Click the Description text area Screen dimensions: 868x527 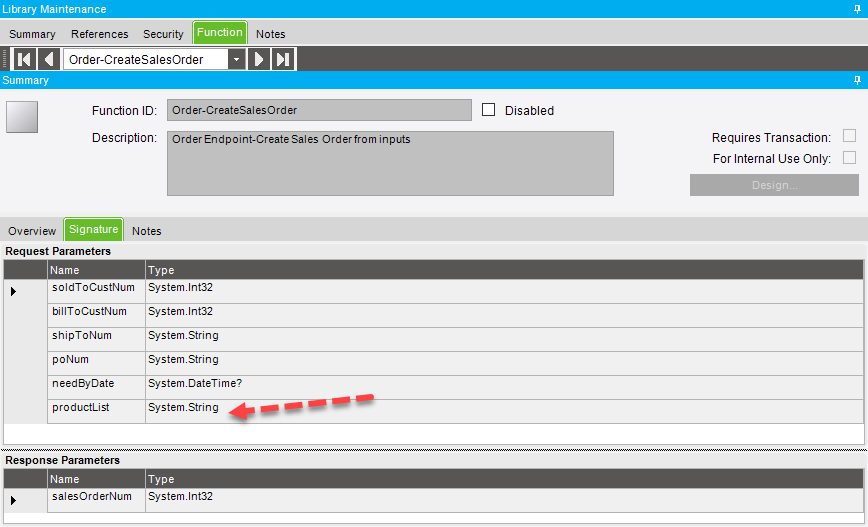pyautogui.click(x=390, y=163)
